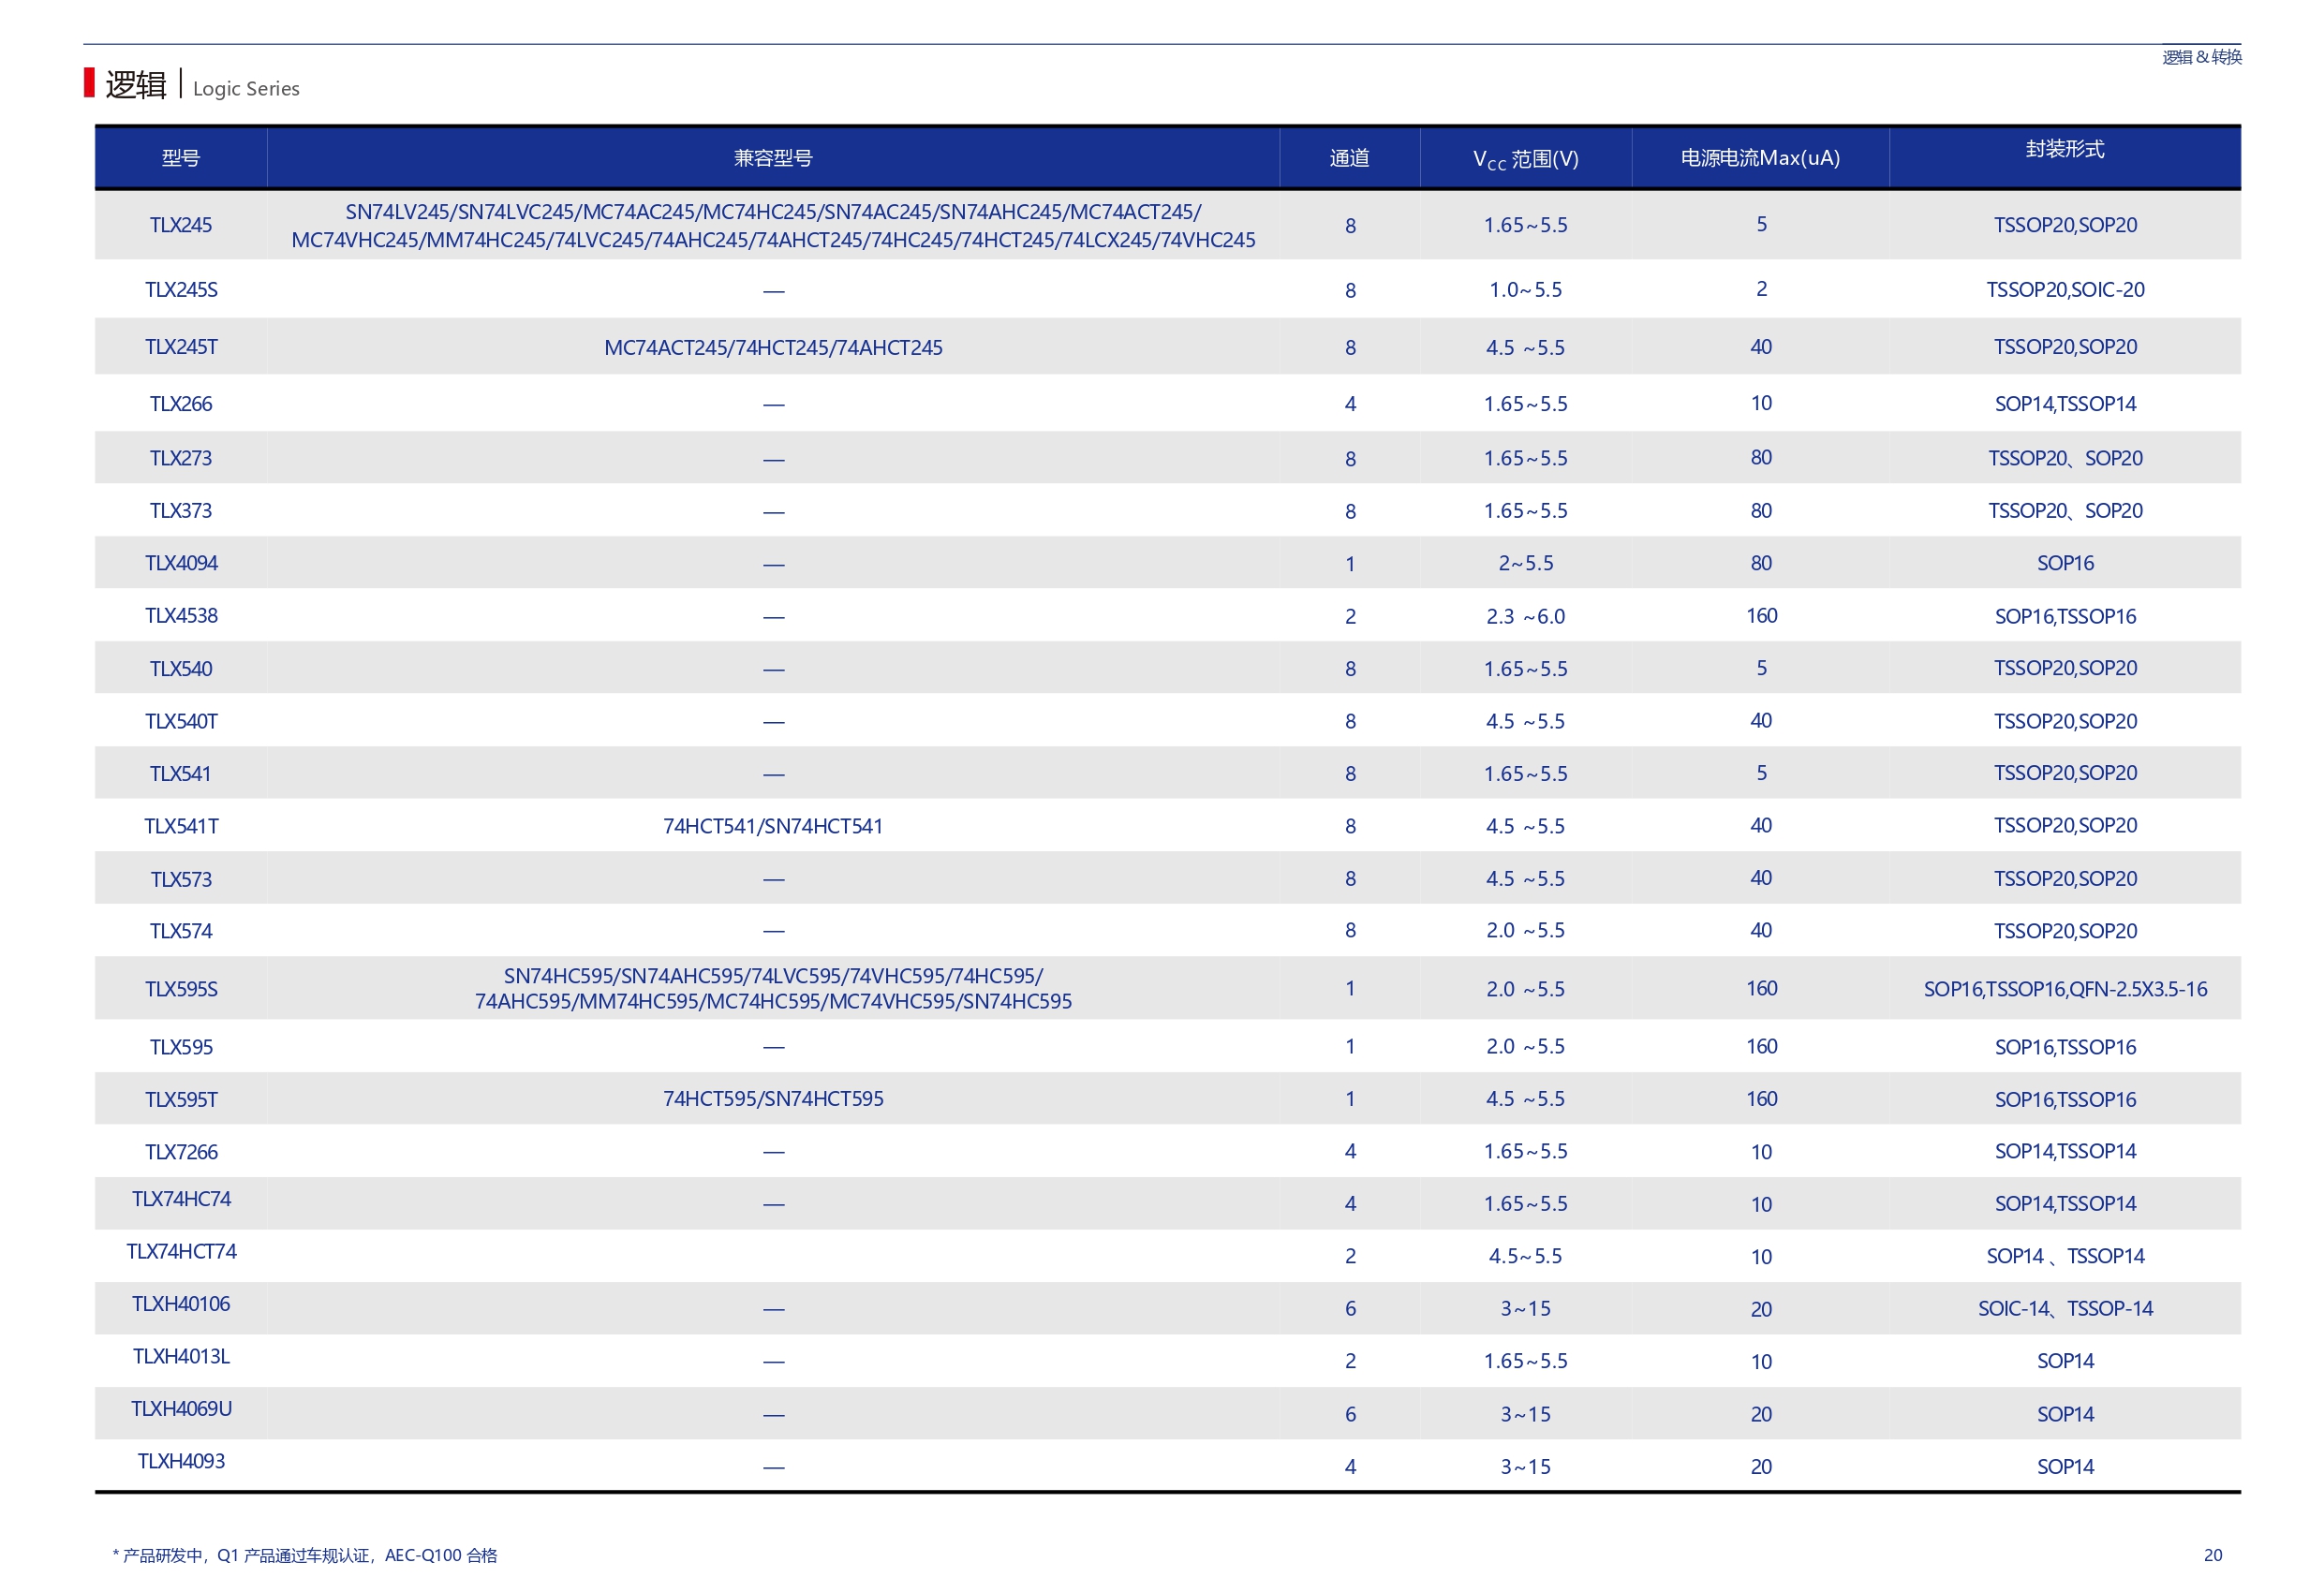Click 74HCT595/SN74HCT595 compatible text

(x=773, y=1099)
